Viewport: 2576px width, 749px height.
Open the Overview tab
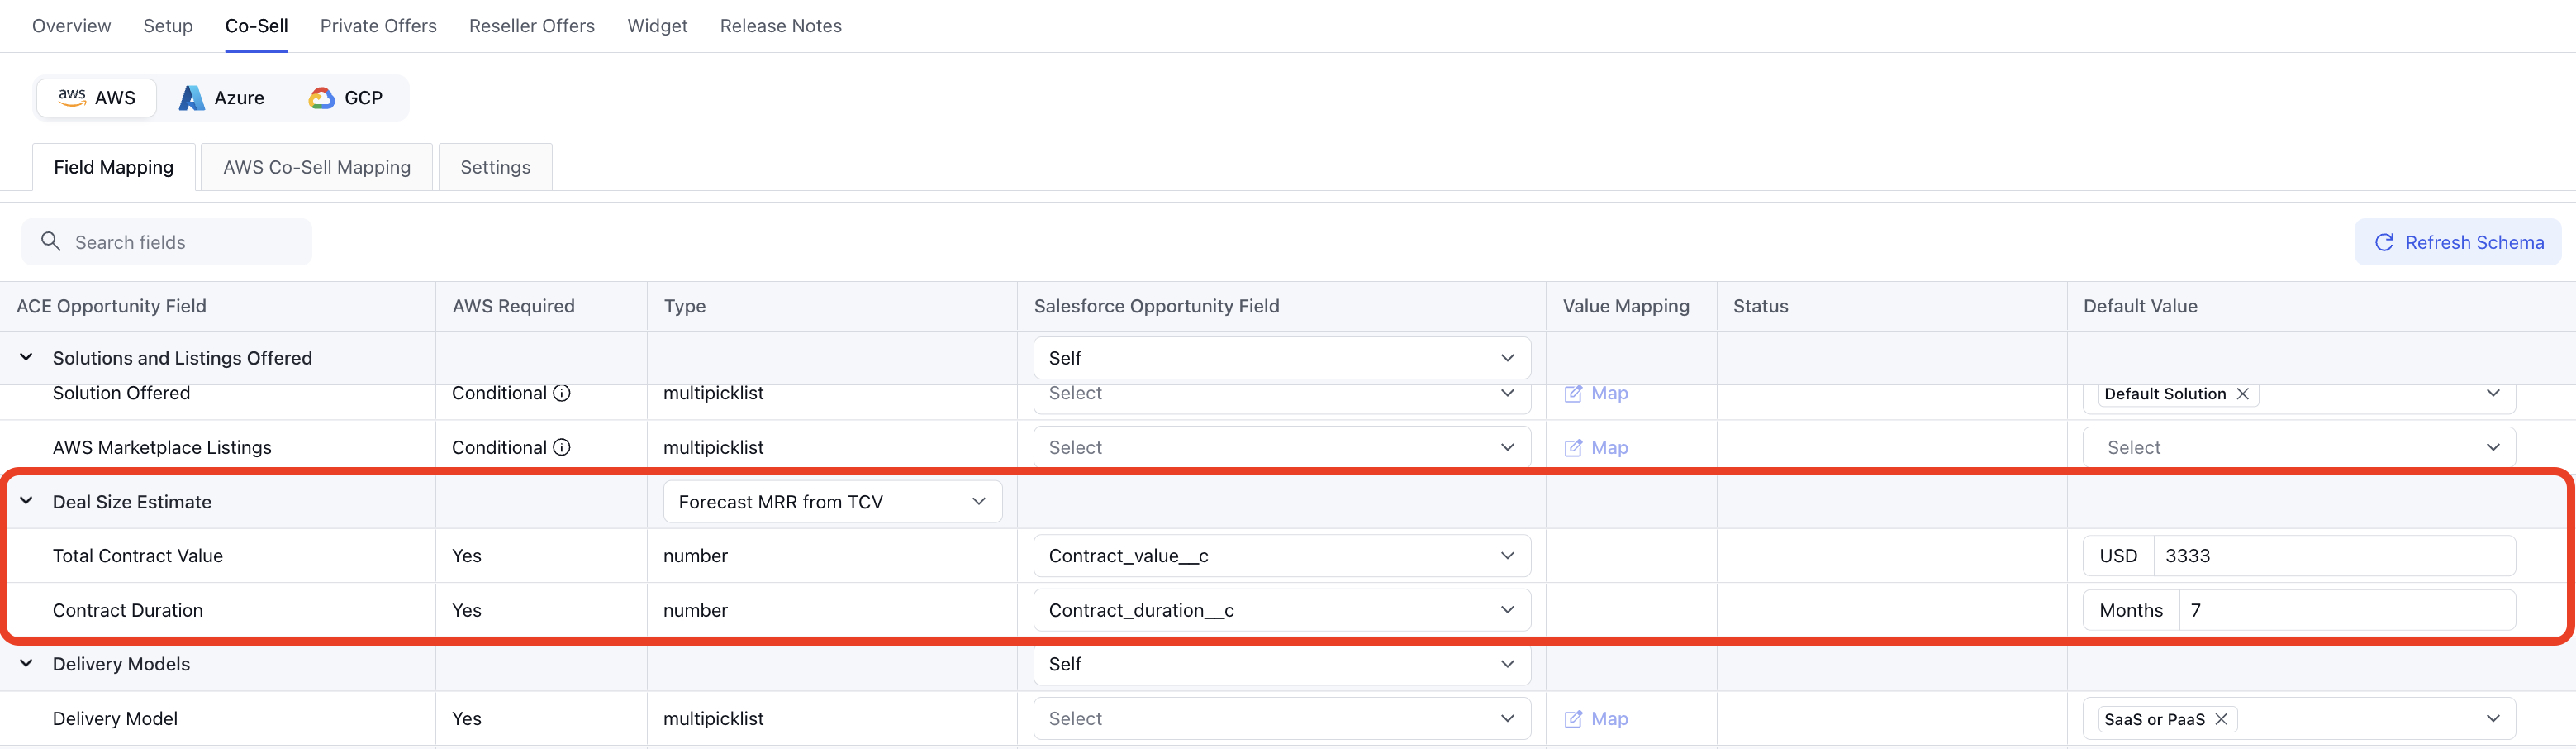pos(71,26)
